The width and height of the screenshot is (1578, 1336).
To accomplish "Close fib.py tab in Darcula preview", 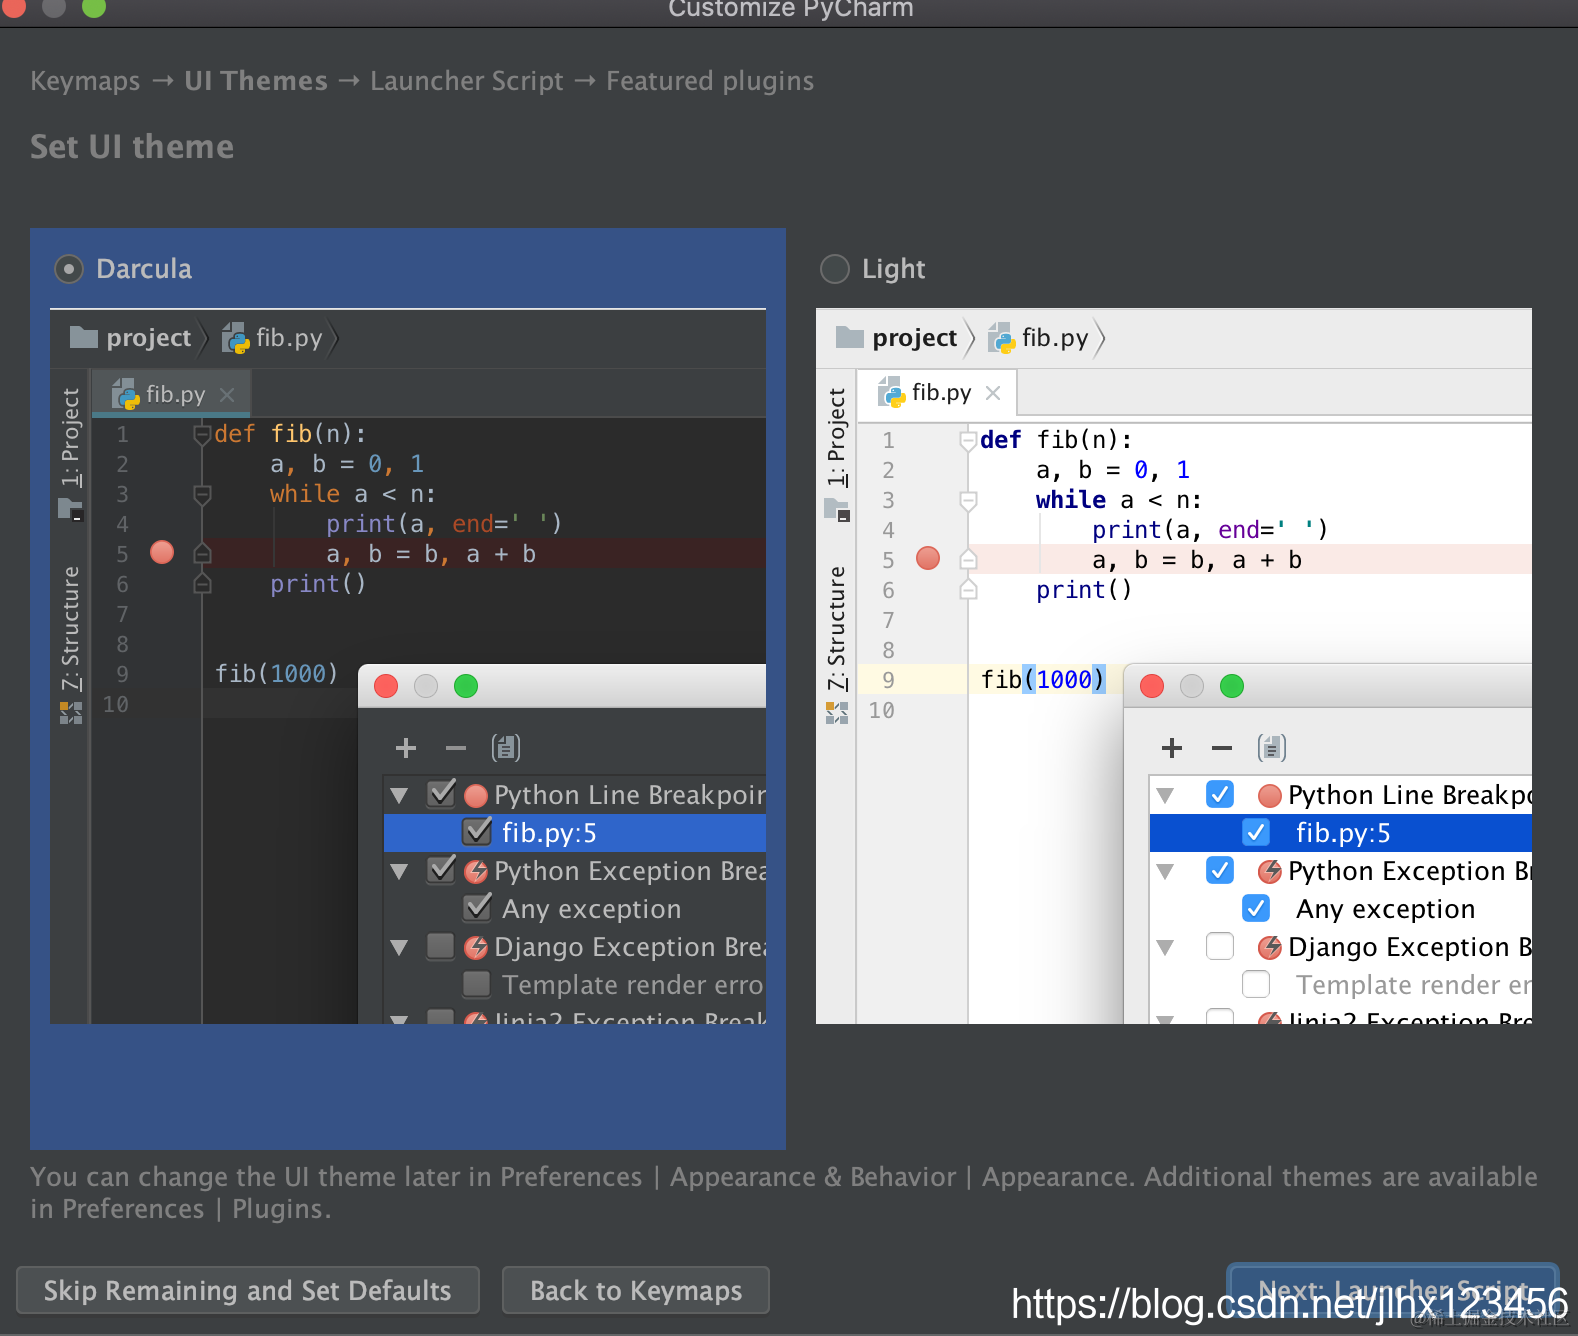I will tap(227, 395).
